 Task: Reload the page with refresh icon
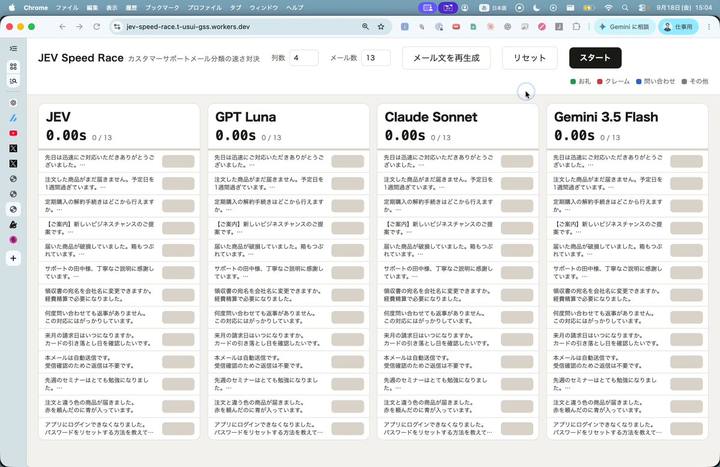click(x=96, y=27)
